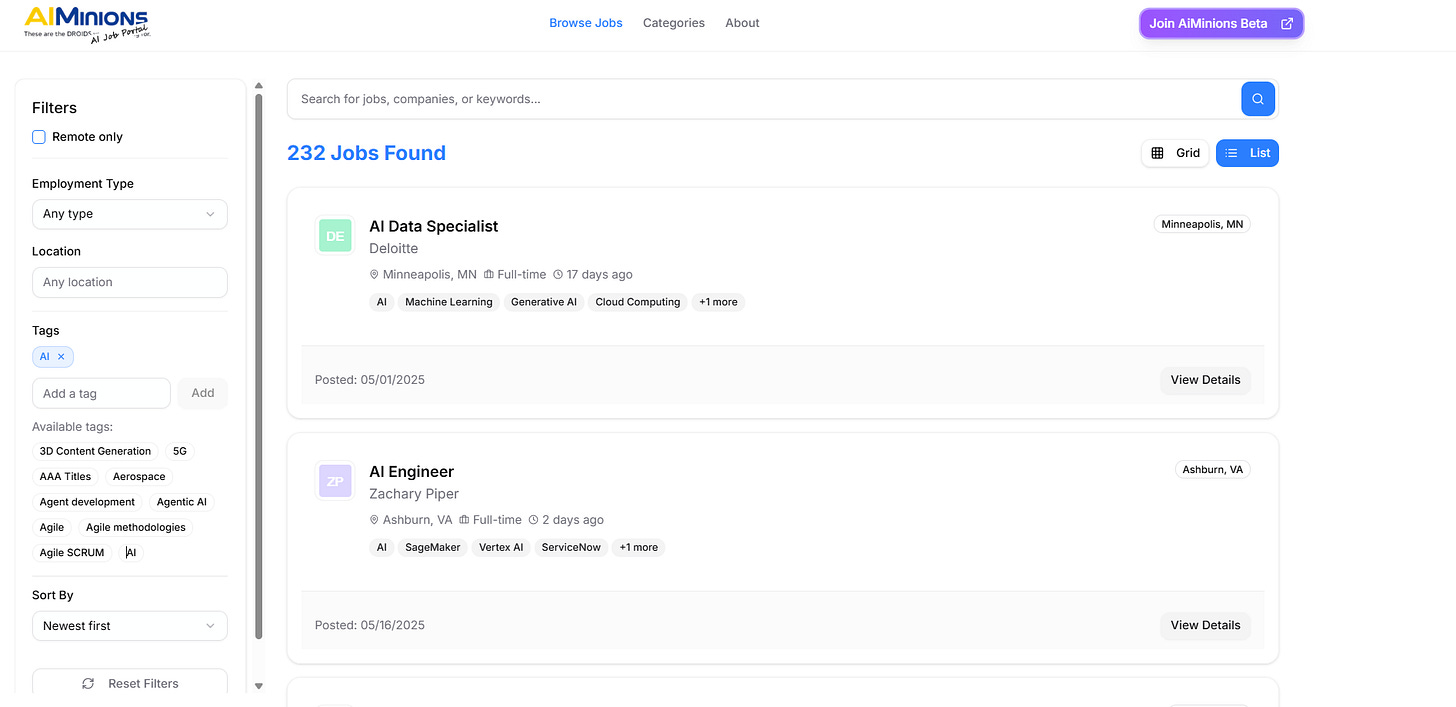Click the Zachary Piper company name
Screen dimensions: 1456x707
(x=414, y=494)
